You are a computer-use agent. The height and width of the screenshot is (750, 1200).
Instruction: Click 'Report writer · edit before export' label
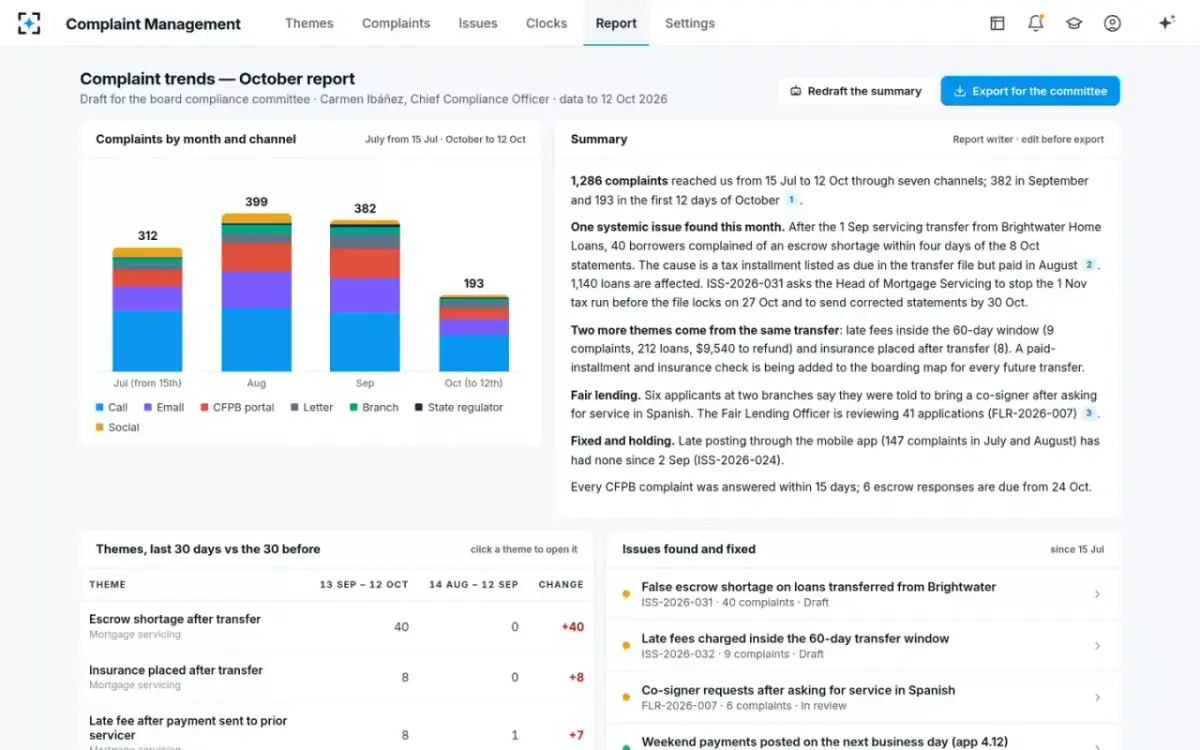click(x=1028, y=140)
